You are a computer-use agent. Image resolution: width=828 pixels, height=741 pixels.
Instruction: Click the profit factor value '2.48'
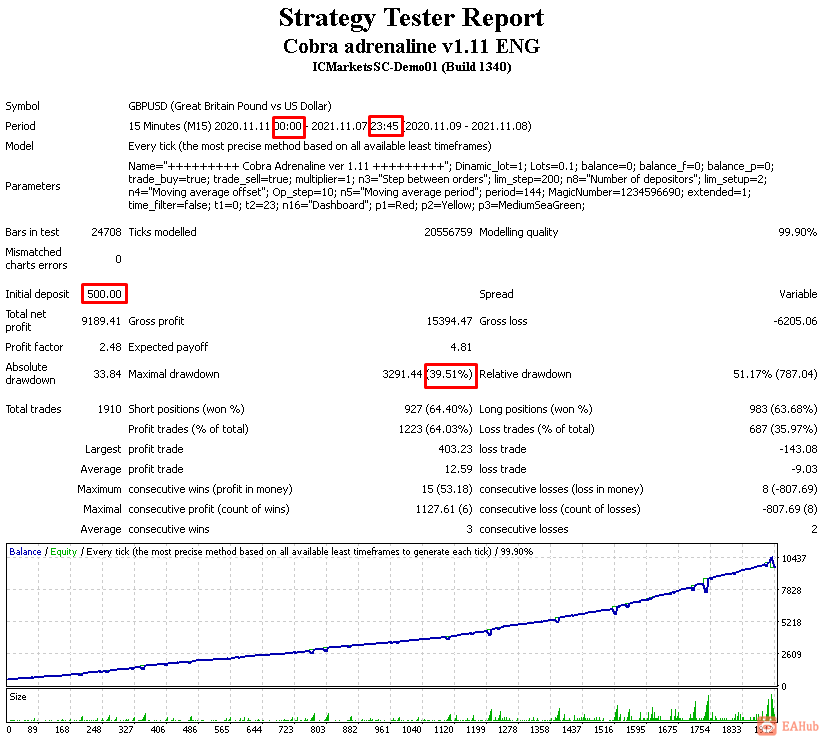pyautogui.click(x=110, y=347)
